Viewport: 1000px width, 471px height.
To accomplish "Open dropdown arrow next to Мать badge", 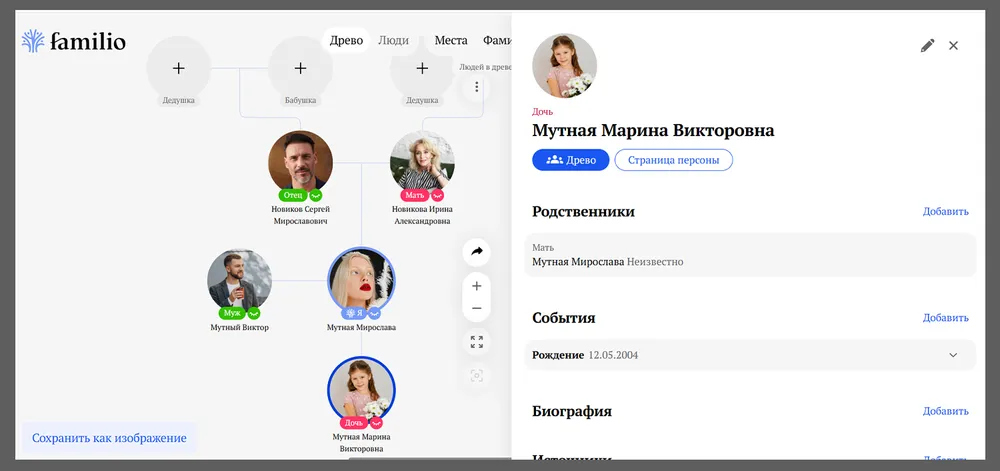I will [x=437, y=196].
